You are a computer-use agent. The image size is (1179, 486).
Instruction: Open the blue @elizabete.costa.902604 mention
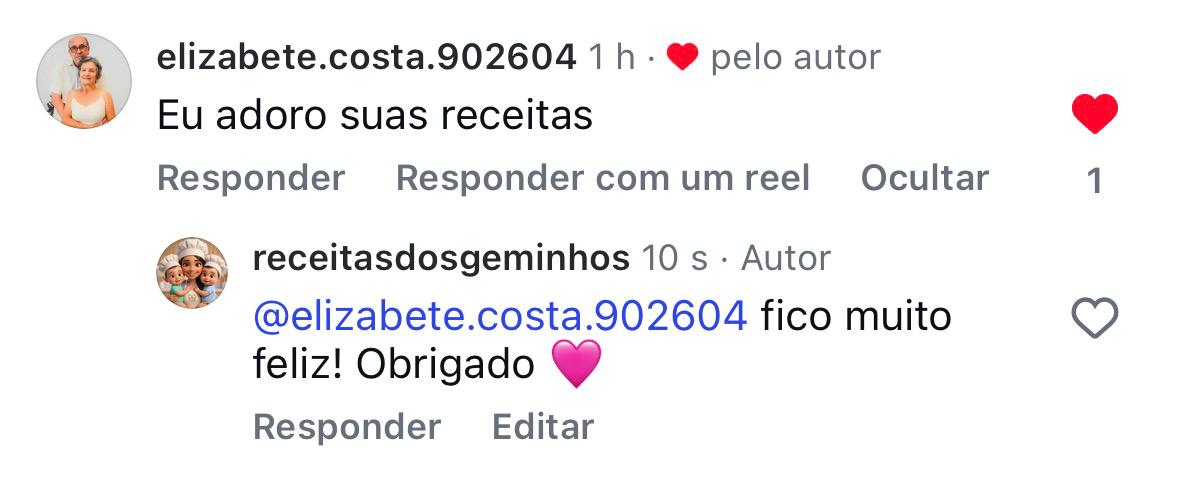tap(500, 317)
